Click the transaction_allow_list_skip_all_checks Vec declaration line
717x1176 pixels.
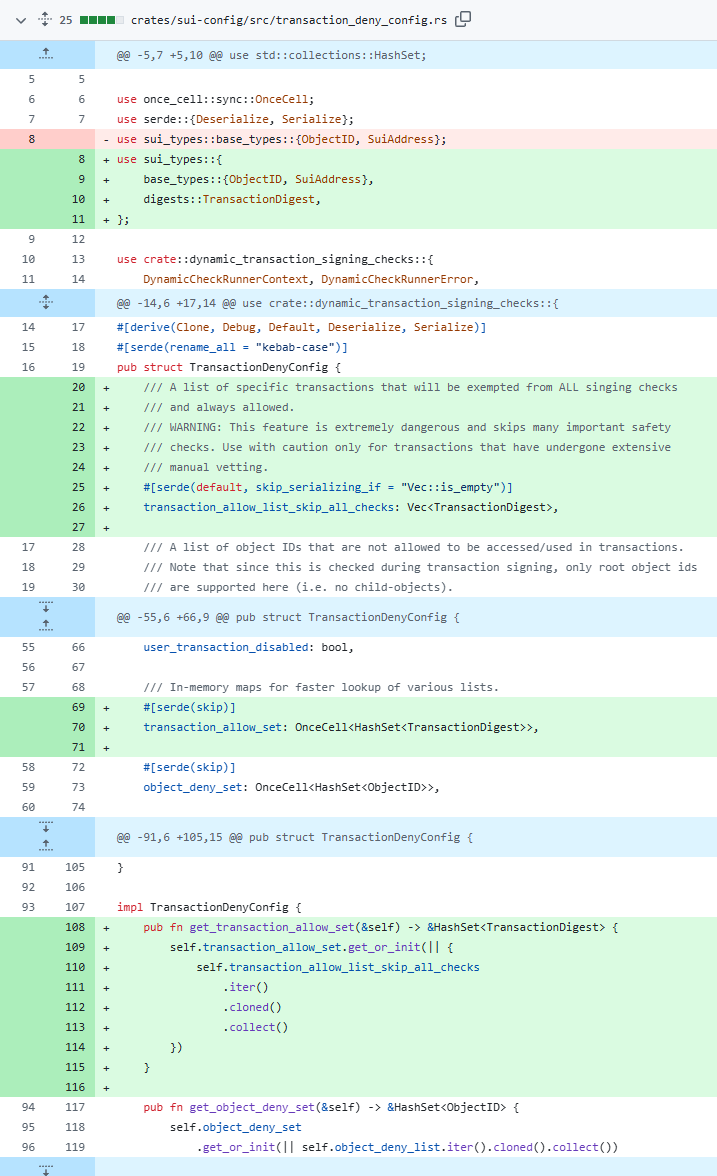[x=350, y=507]
